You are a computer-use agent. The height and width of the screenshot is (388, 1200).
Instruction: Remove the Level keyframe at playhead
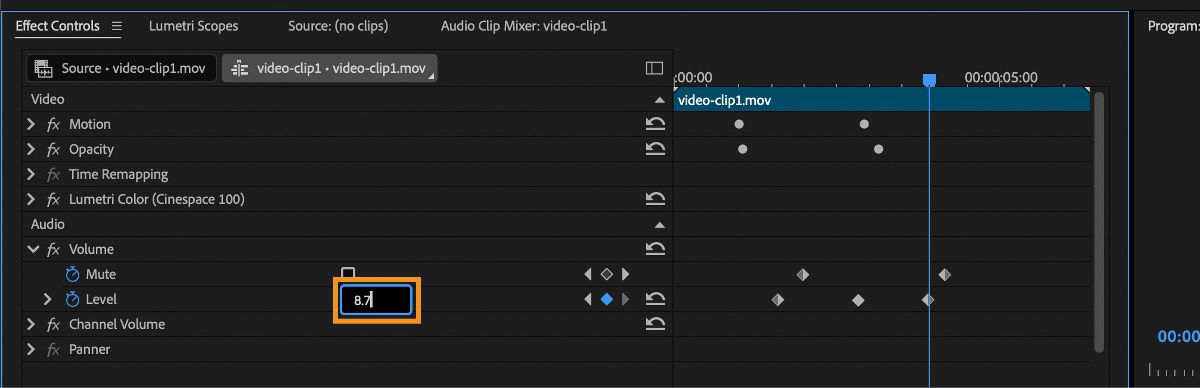[x=606, y=299]
